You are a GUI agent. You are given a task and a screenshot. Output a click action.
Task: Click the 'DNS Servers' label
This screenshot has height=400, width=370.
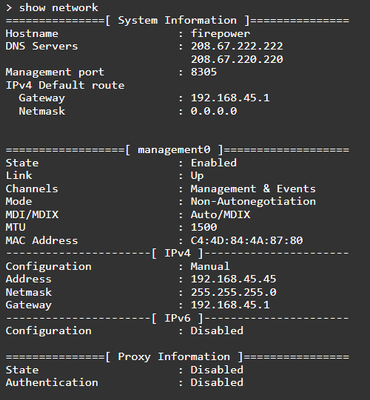[x=42, y=46]
